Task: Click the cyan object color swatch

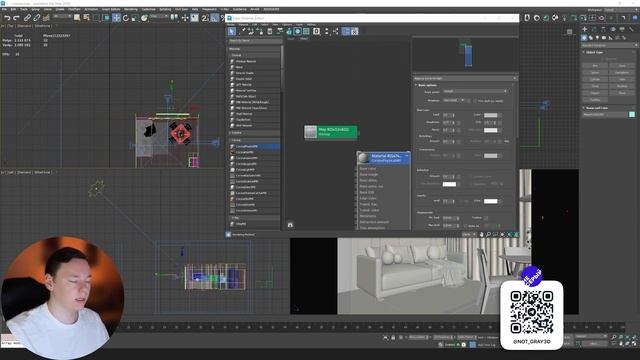Action: [x=632, y=115]
